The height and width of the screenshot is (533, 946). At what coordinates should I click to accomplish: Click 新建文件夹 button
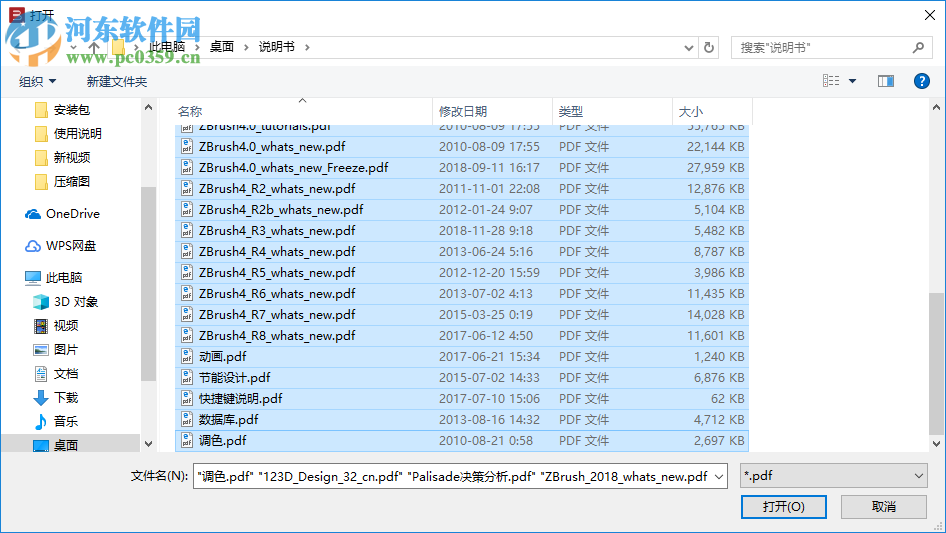pos(116,81)
